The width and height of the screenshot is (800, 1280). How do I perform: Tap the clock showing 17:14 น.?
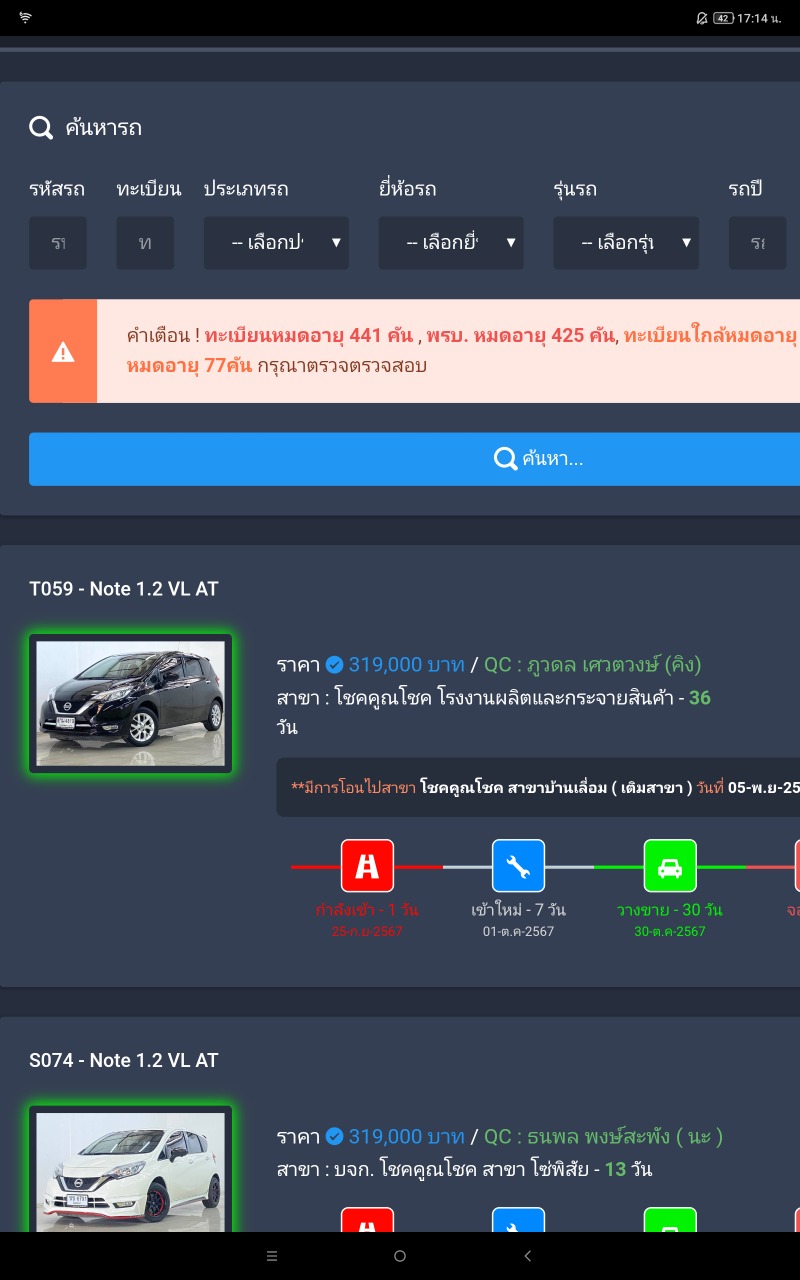pyautogui.click(x=760, y=18)
